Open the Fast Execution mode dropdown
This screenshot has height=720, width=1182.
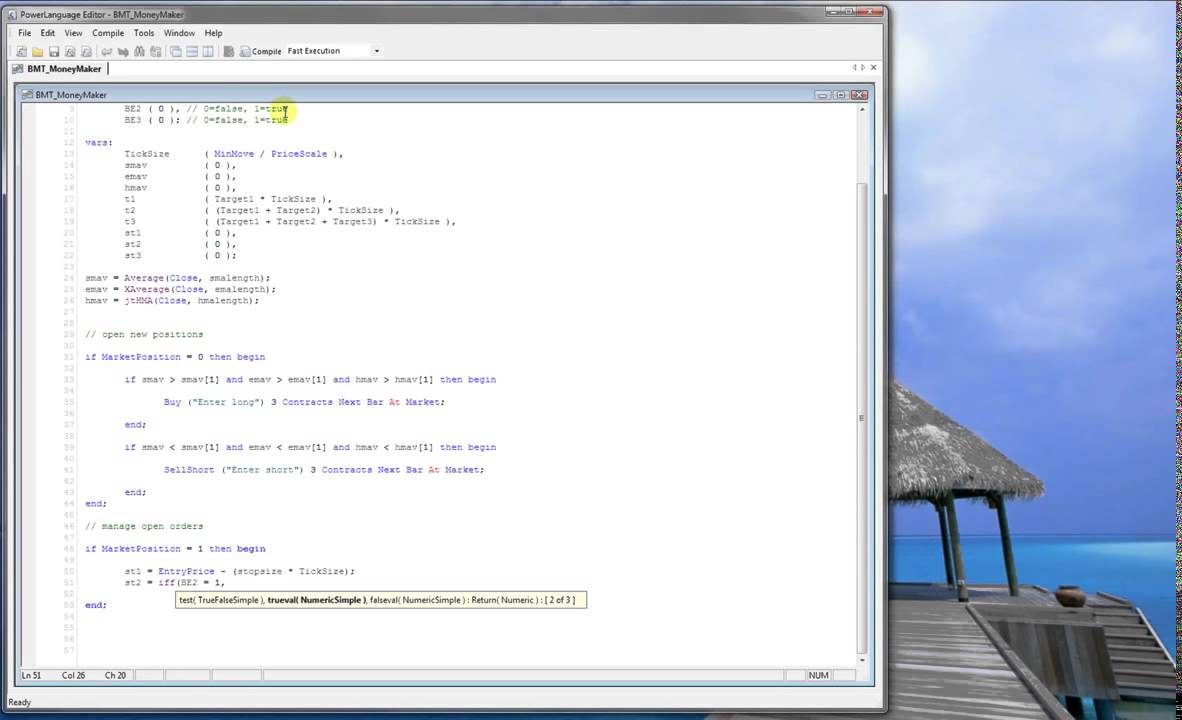click(x=376, y=51)
